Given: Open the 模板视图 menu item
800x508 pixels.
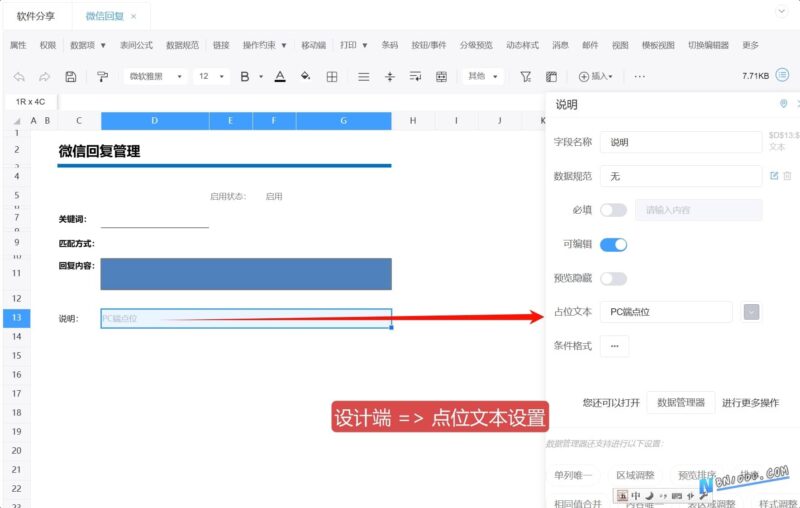Looking at the screenshot, I should [658, 45].
